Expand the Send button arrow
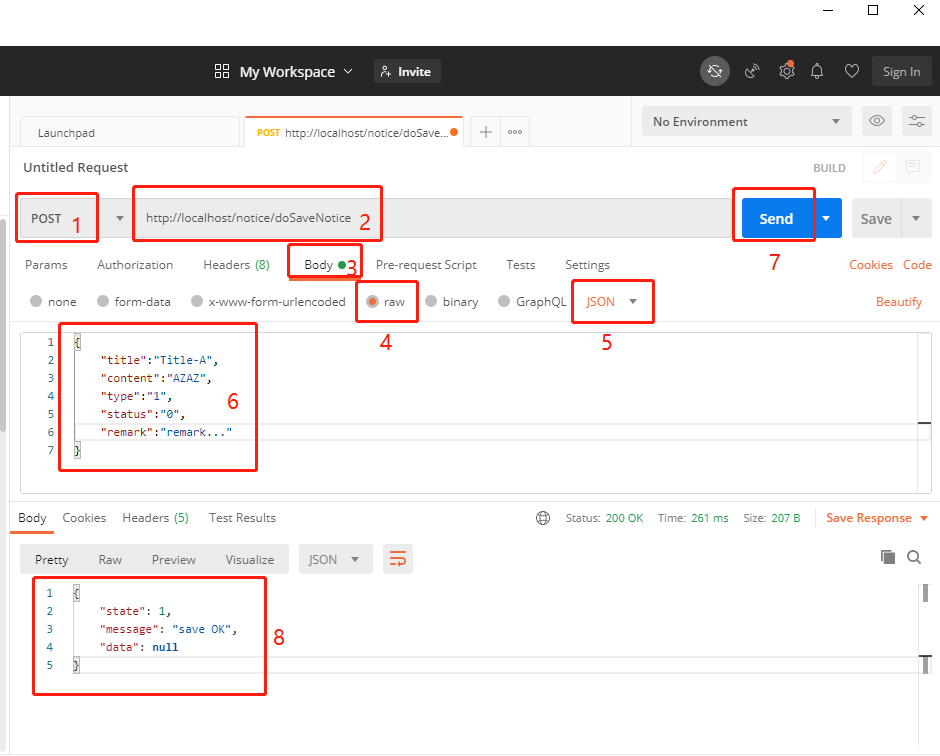940x756 pixels. click(826, 218)
